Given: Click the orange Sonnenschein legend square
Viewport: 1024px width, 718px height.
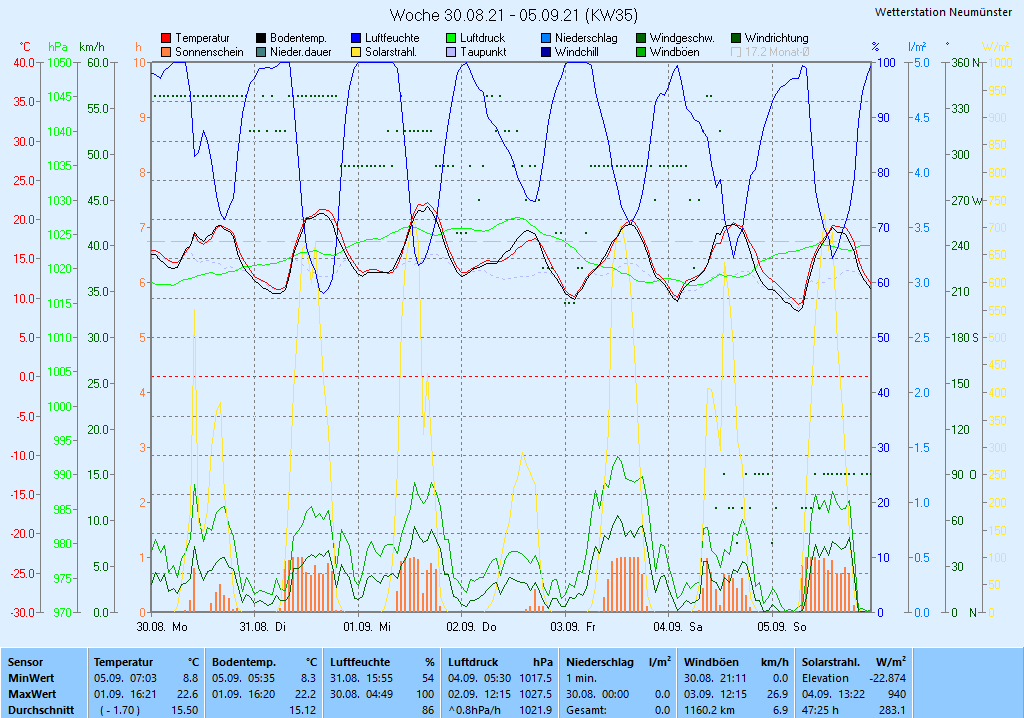Looking at the screenshot, I should coord(166,52).
